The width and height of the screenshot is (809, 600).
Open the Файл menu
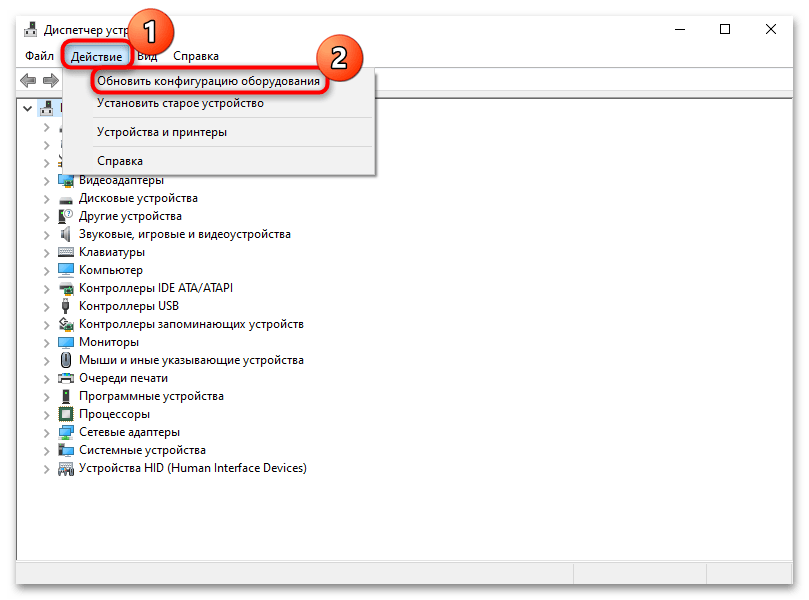[40, 56]
